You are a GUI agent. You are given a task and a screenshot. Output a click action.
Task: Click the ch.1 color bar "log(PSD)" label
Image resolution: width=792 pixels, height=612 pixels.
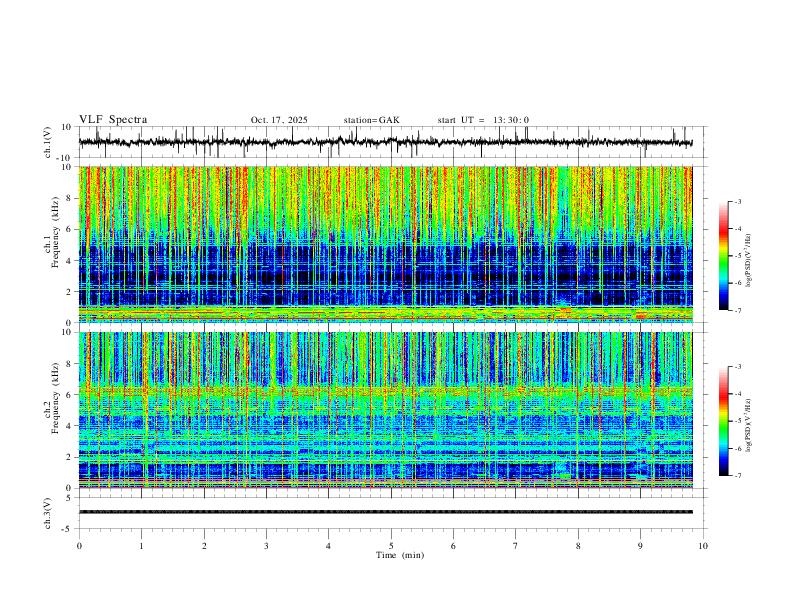(748, 260)
